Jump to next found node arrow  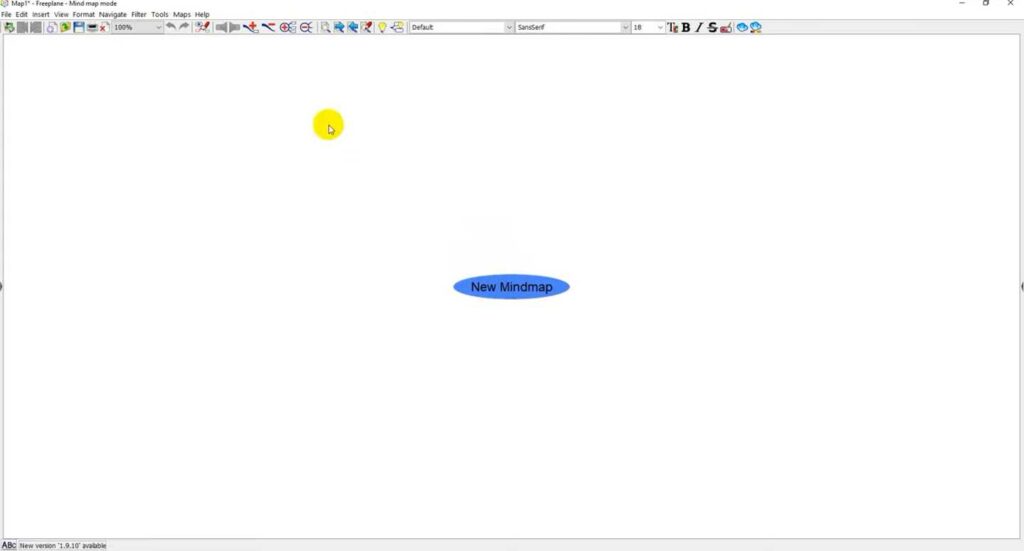pyautogui.click(x=339, y=27)
